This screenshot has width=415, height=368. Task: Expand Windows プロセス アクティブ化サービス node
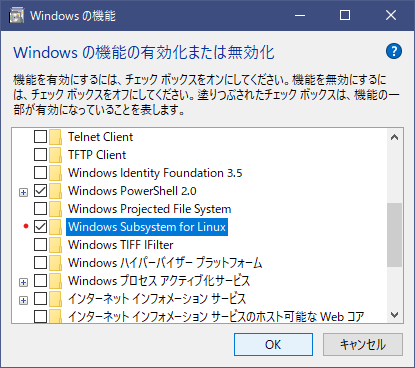point(23,282)
